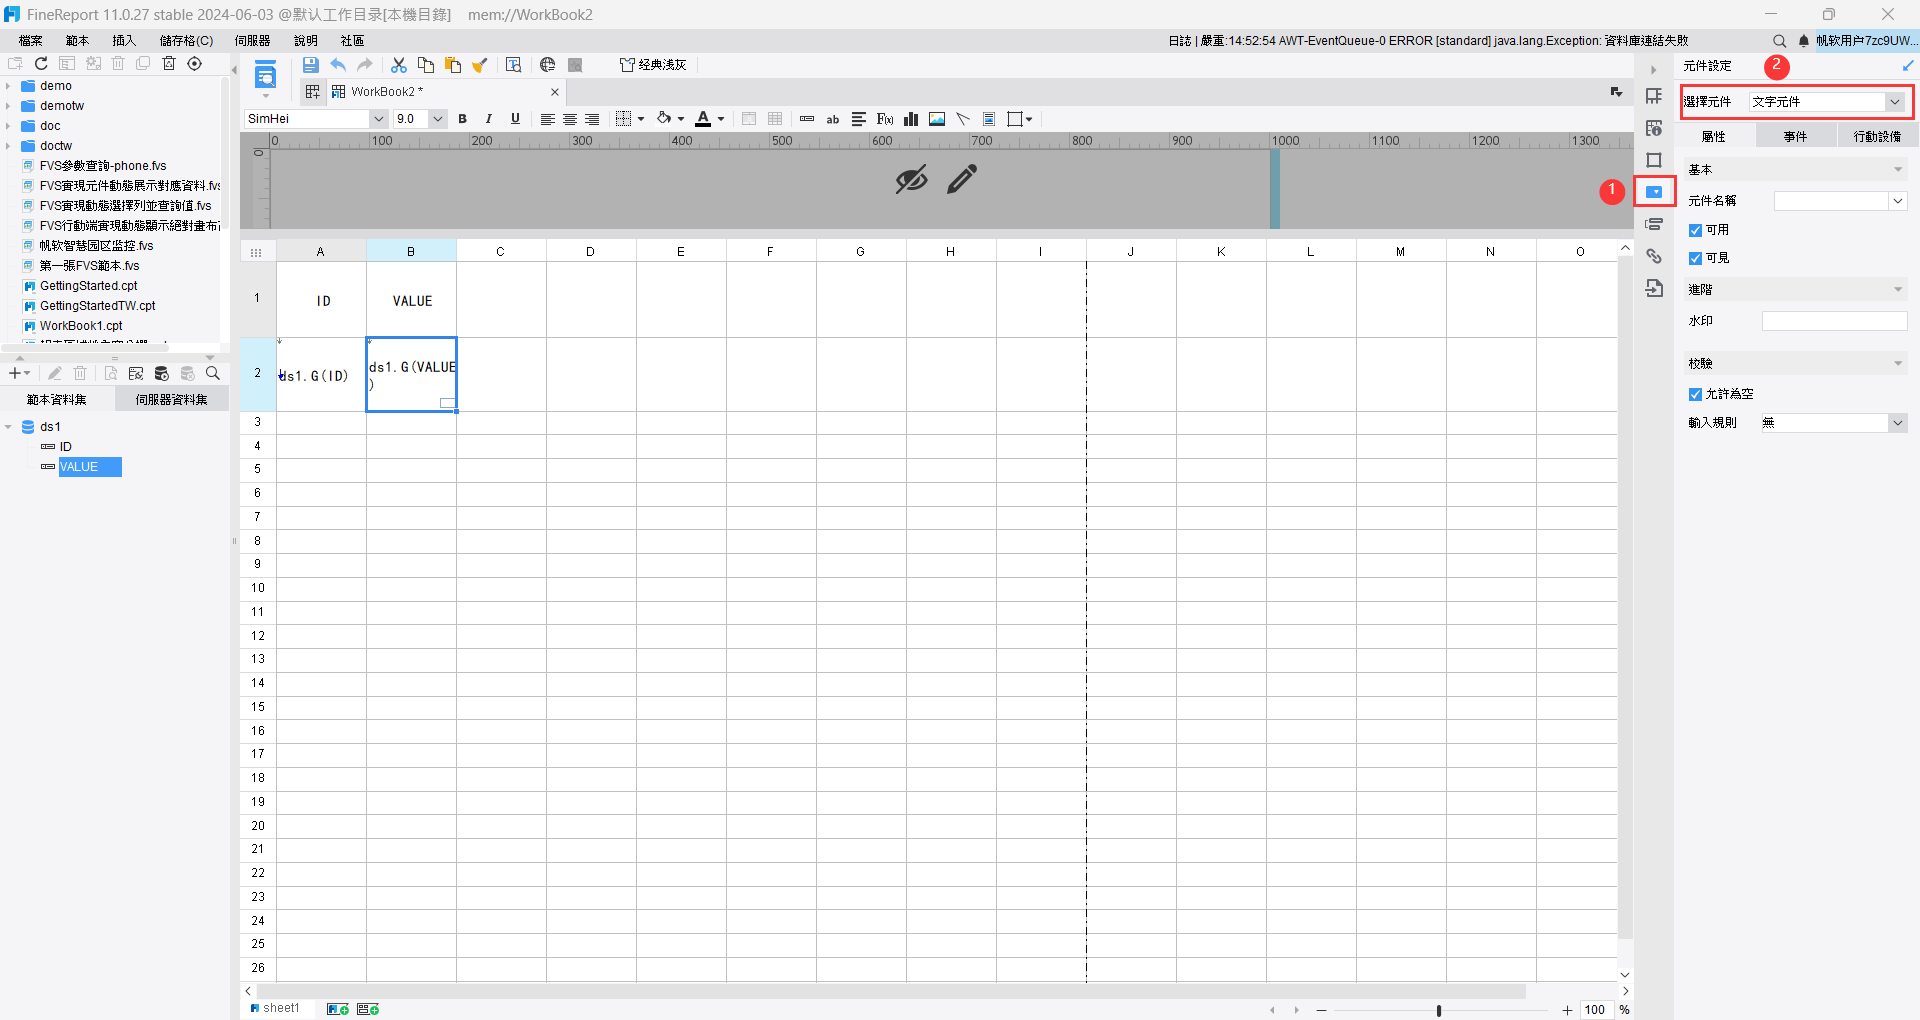Expand the demo folder
This screenshot has height=1020, width=1920.
(x=8, y=86)
